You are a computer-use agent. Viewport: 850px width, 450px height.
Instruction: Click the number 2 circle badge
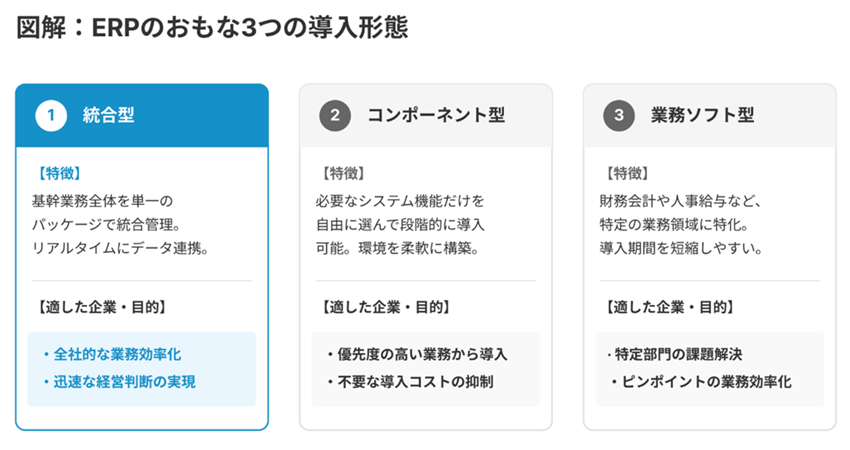point(335,115)
